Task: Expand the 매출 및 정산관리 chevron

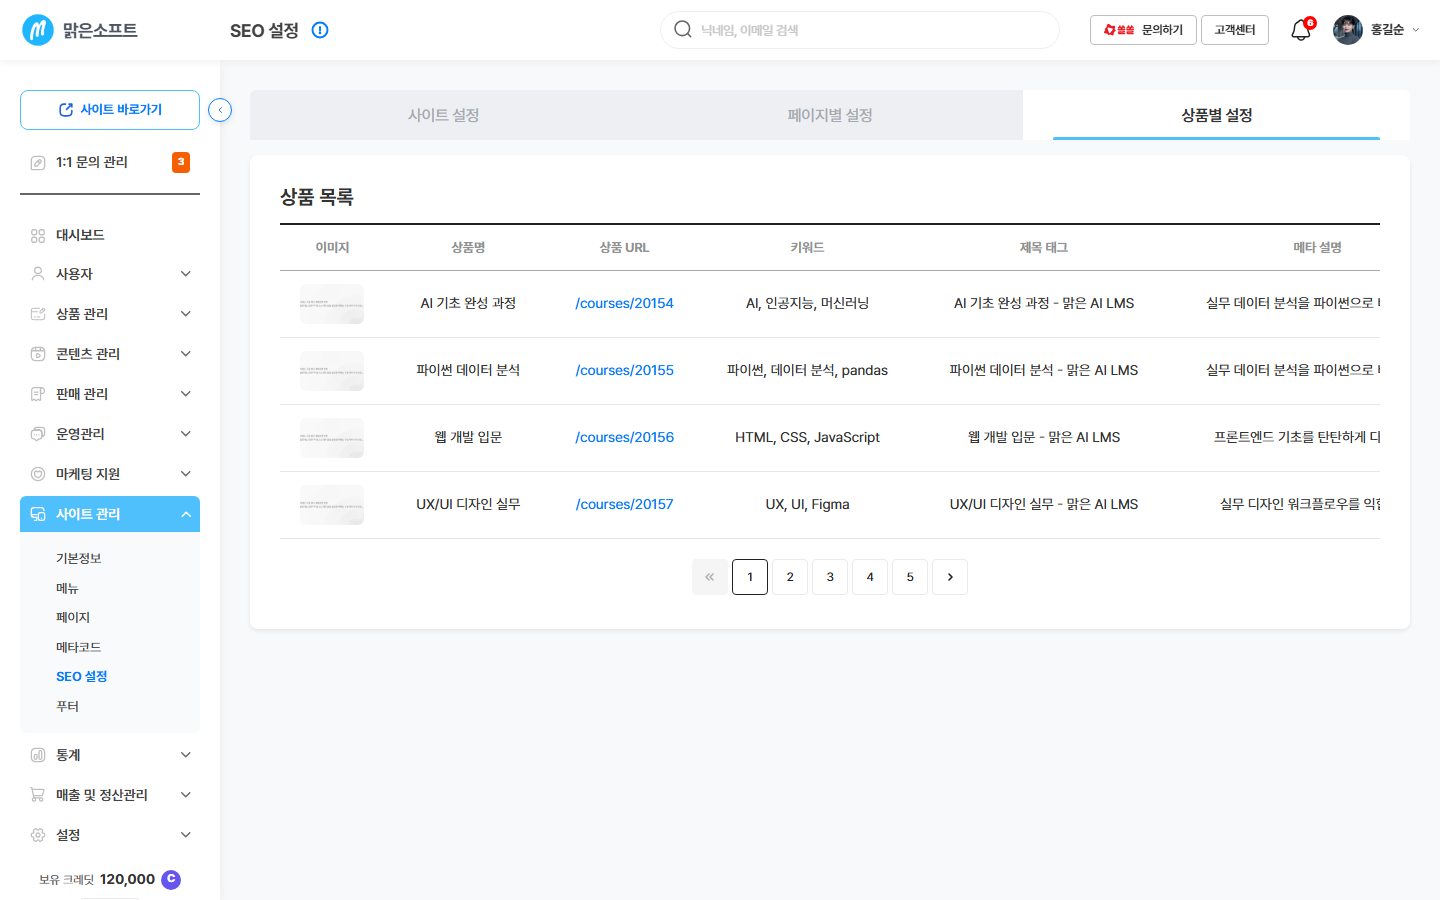Action: (186, 795)
